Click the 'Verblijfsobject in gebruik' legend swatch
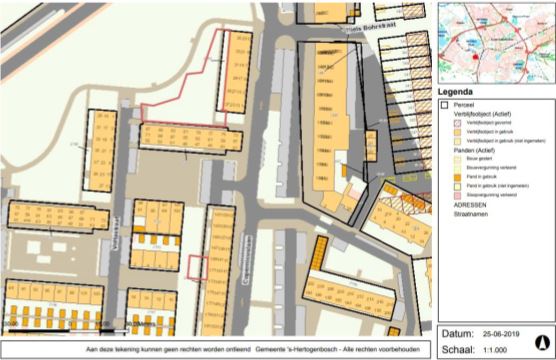 coord(457,132)
